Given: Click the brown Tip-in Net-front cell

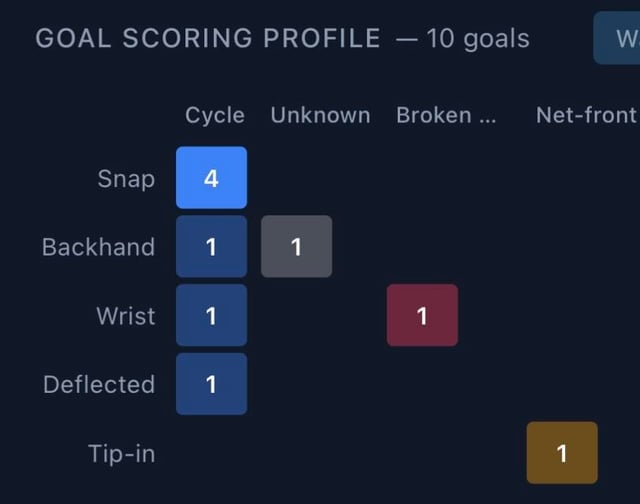Looking at the screenshot, I should click(562, 453).
